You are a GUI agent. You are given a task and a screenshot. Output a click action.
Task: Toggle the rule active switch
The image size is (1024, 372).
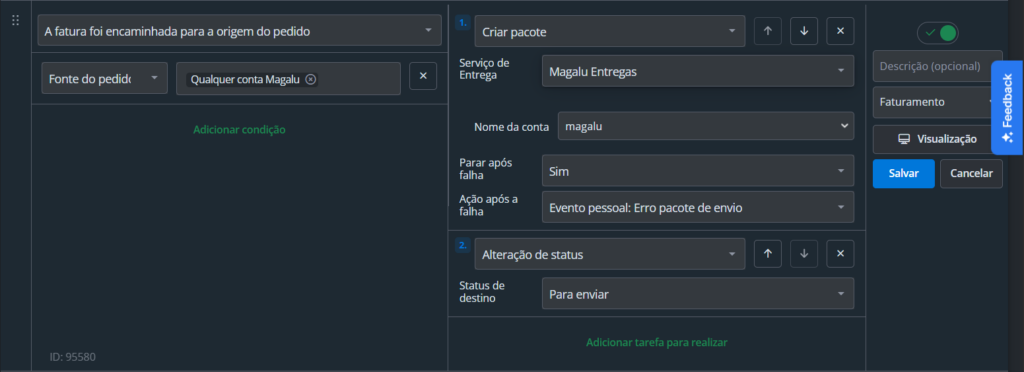click(x=938, y=33)
